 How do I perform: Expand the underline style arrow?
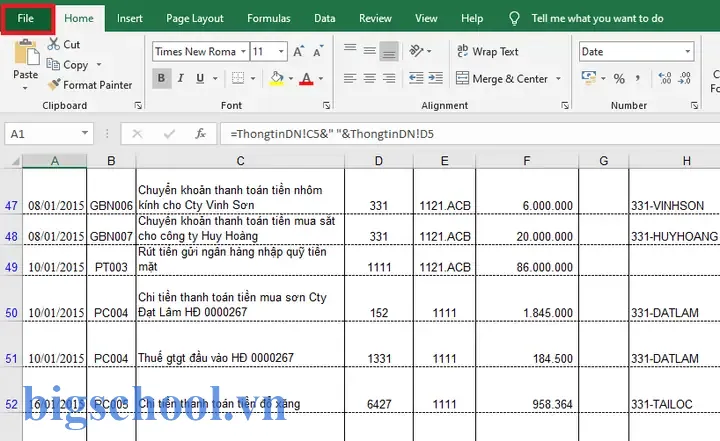click(x=215, y=79)
